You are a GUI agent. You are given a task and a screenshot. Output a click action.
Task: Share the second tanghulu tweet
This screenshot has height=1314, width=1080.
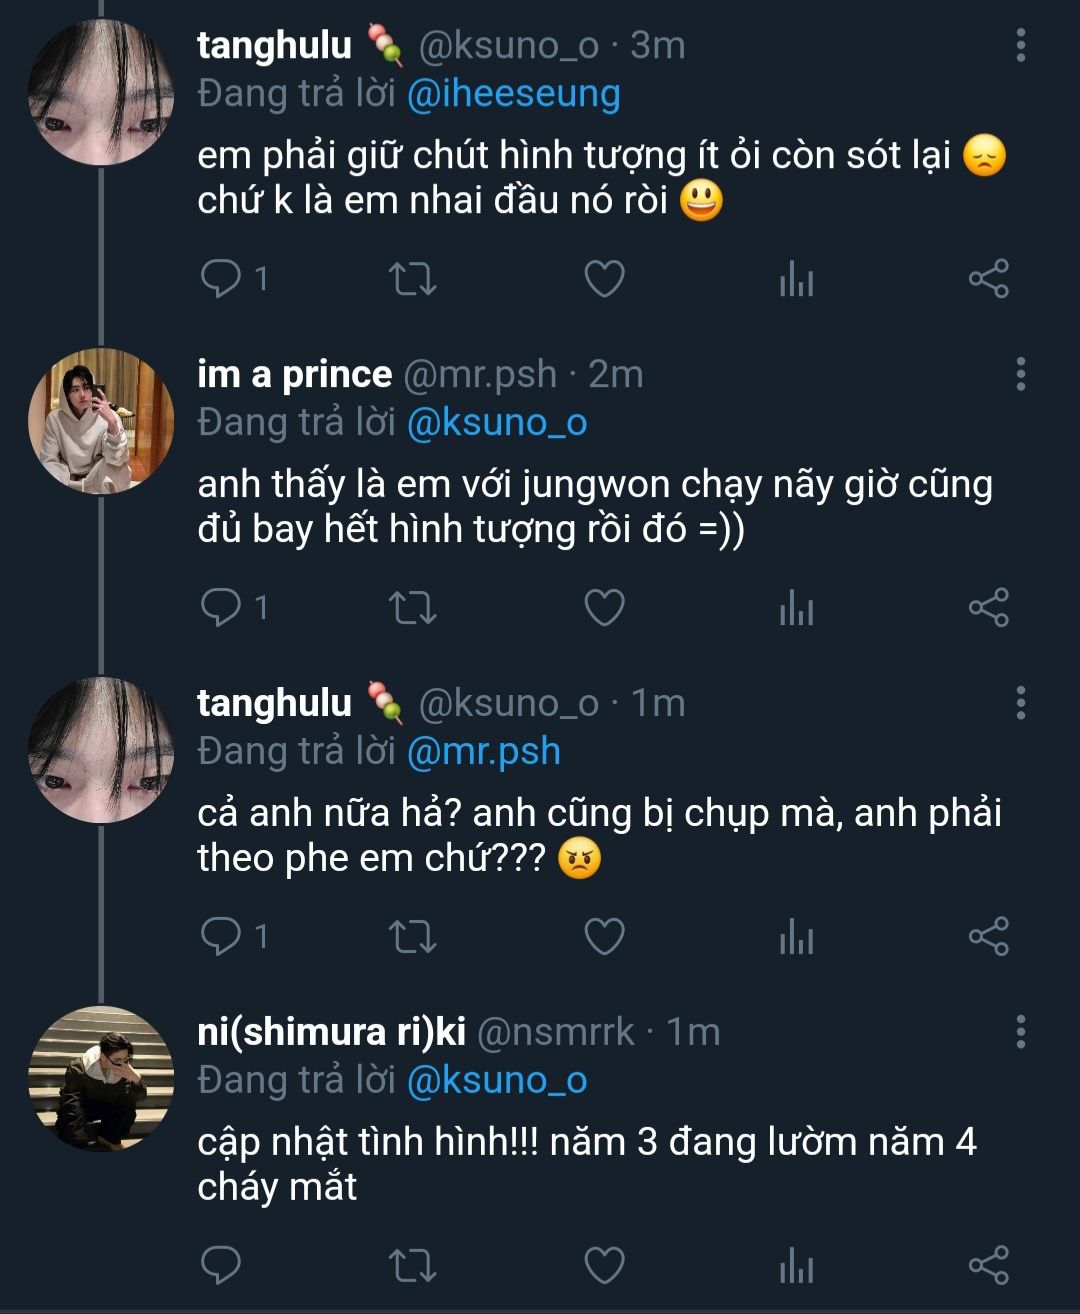tap(988, 936)
